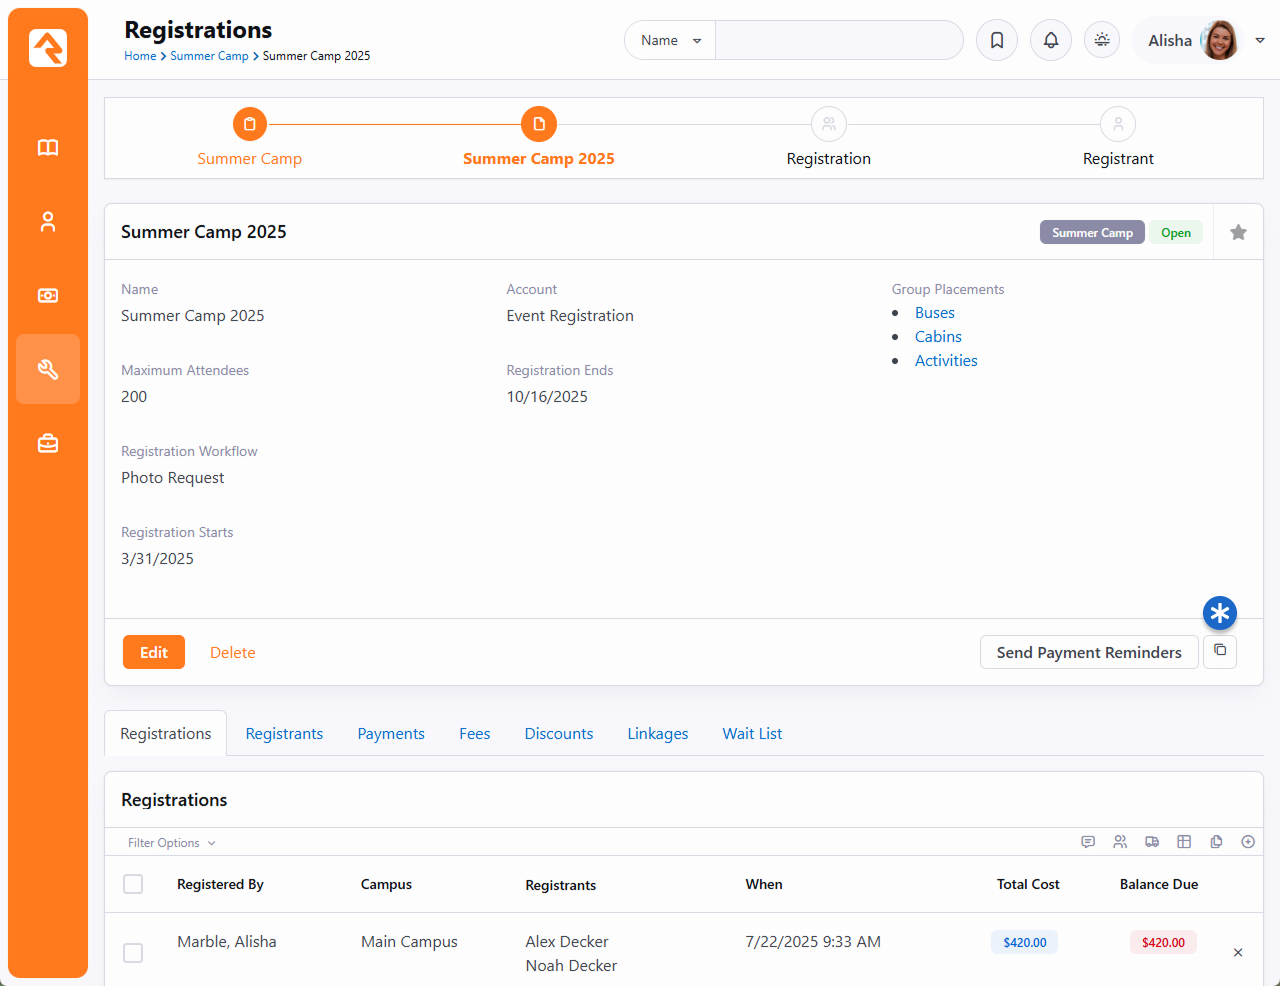The image size is (1280, 986).
Task: Open the Alisha user profile dropdown arrow
Action: tap(1260, 40)
